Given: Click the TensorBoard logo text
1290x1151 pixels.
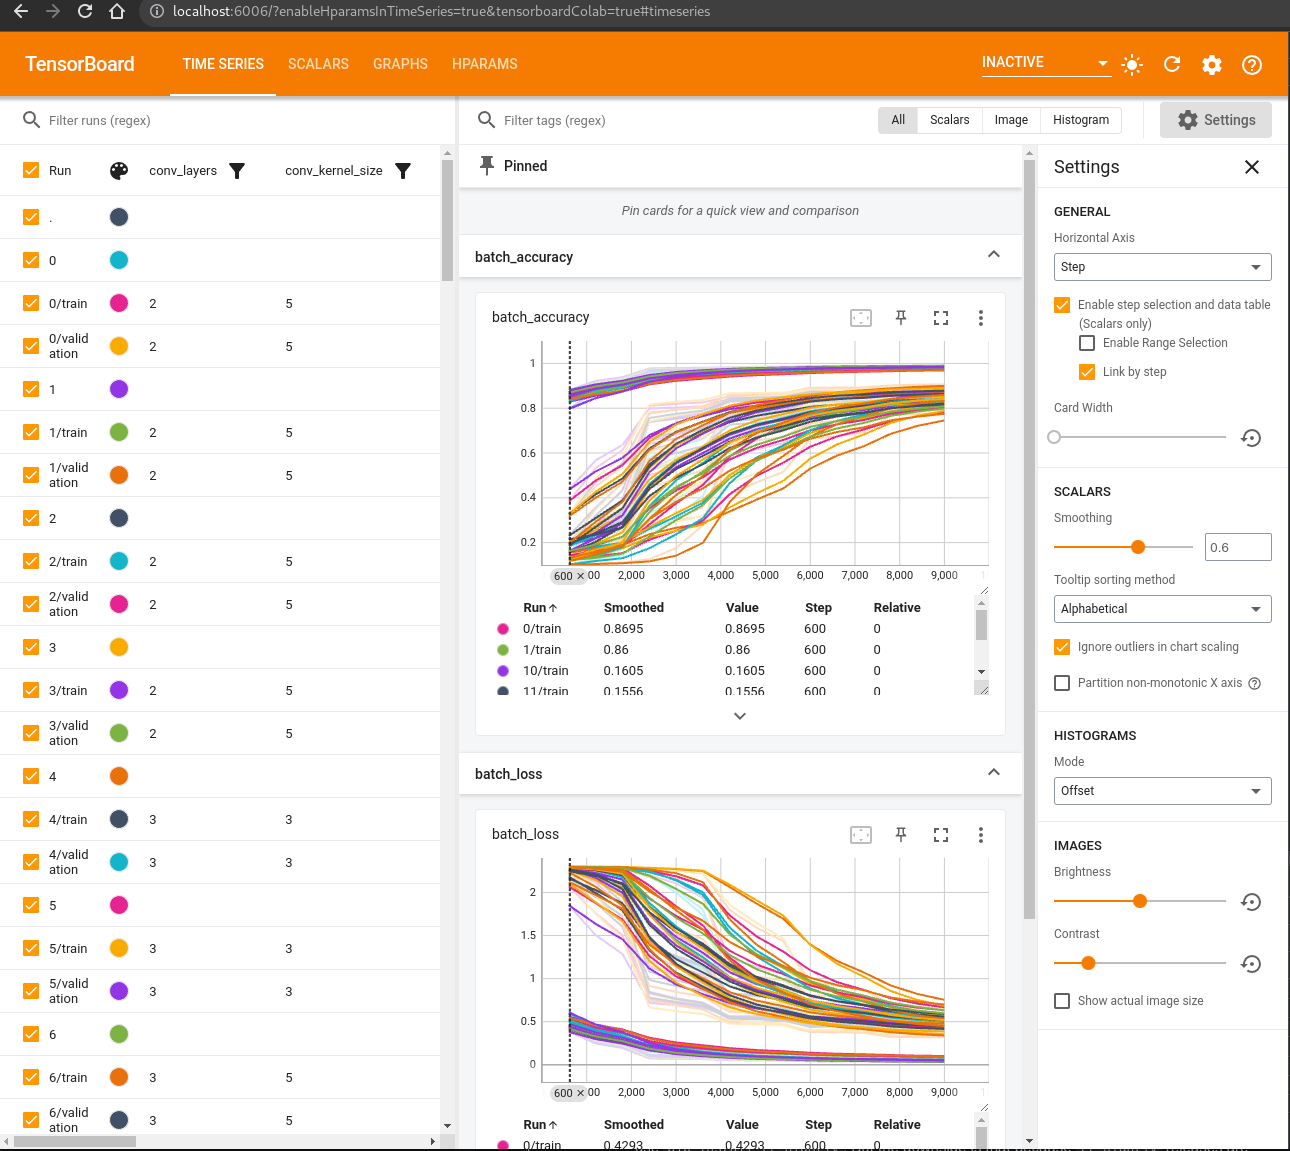Looking at the screenshot, I should [80, 64].
